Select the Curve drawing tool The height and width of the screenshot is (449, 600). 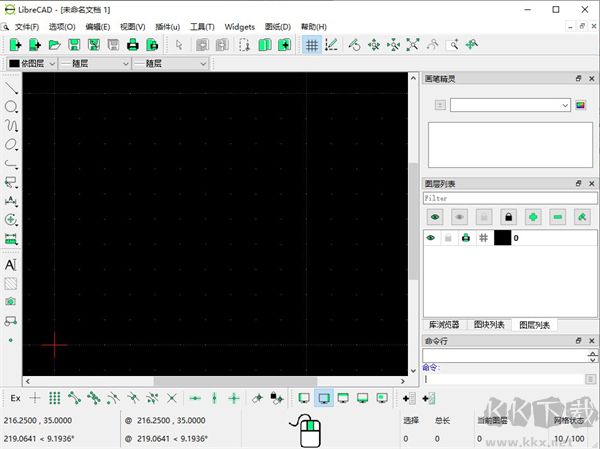click(11, 126)
